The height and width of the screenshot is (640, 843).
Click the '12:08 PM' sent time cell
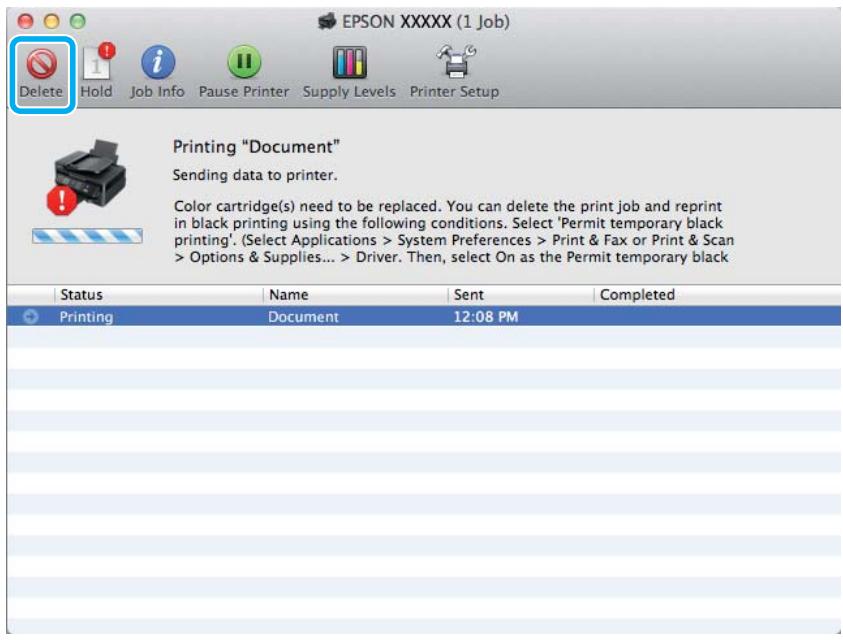(x=486, y=317)
